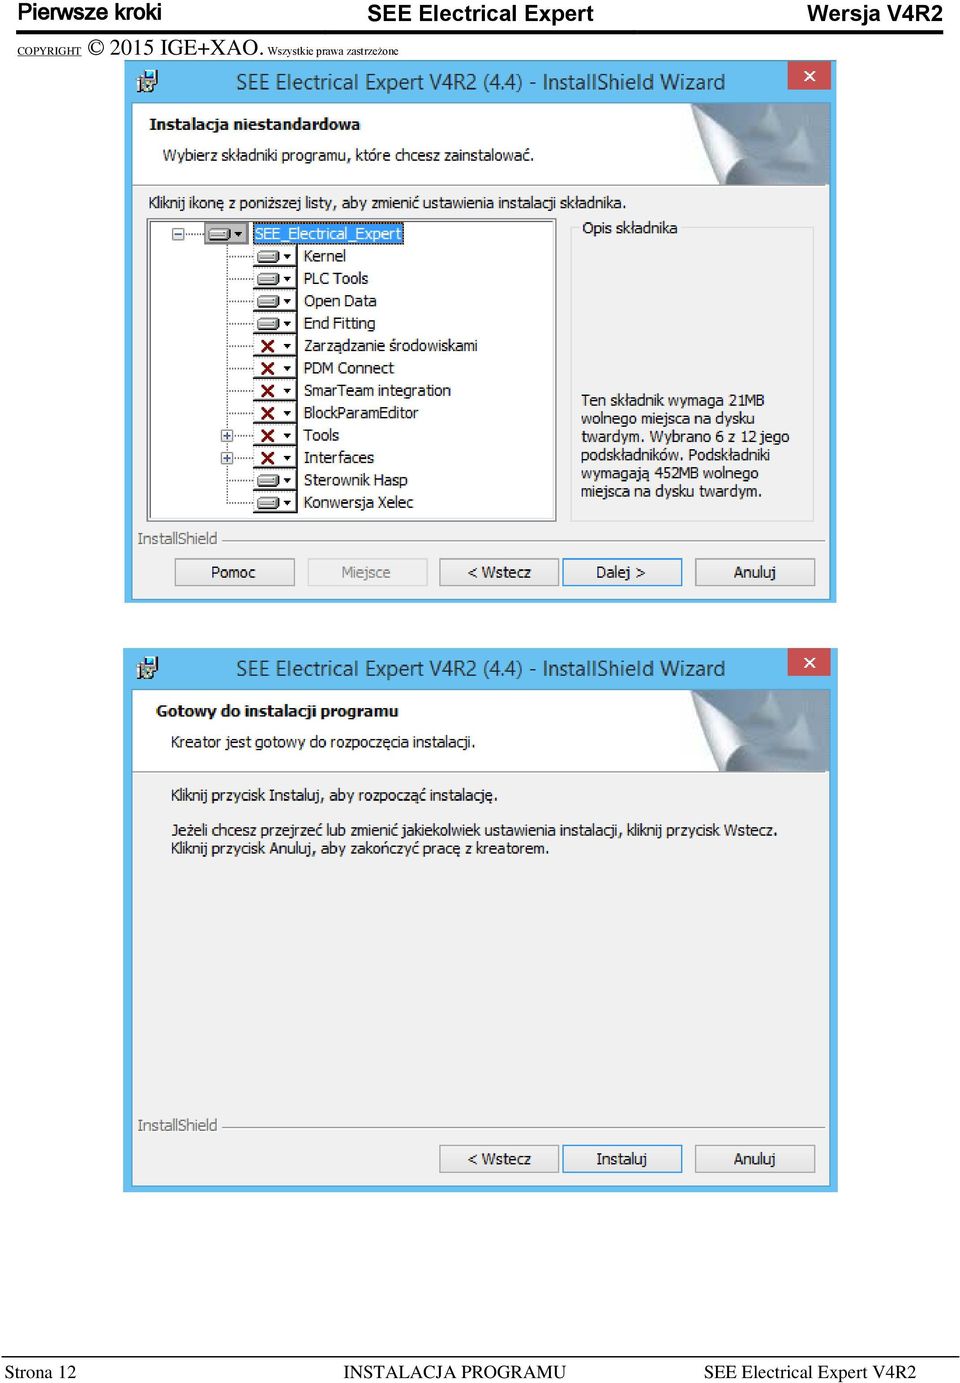Viewport: 960px width, 1383px height.
Task: Select the End Fitting component label
Action: tap(339, 323)
